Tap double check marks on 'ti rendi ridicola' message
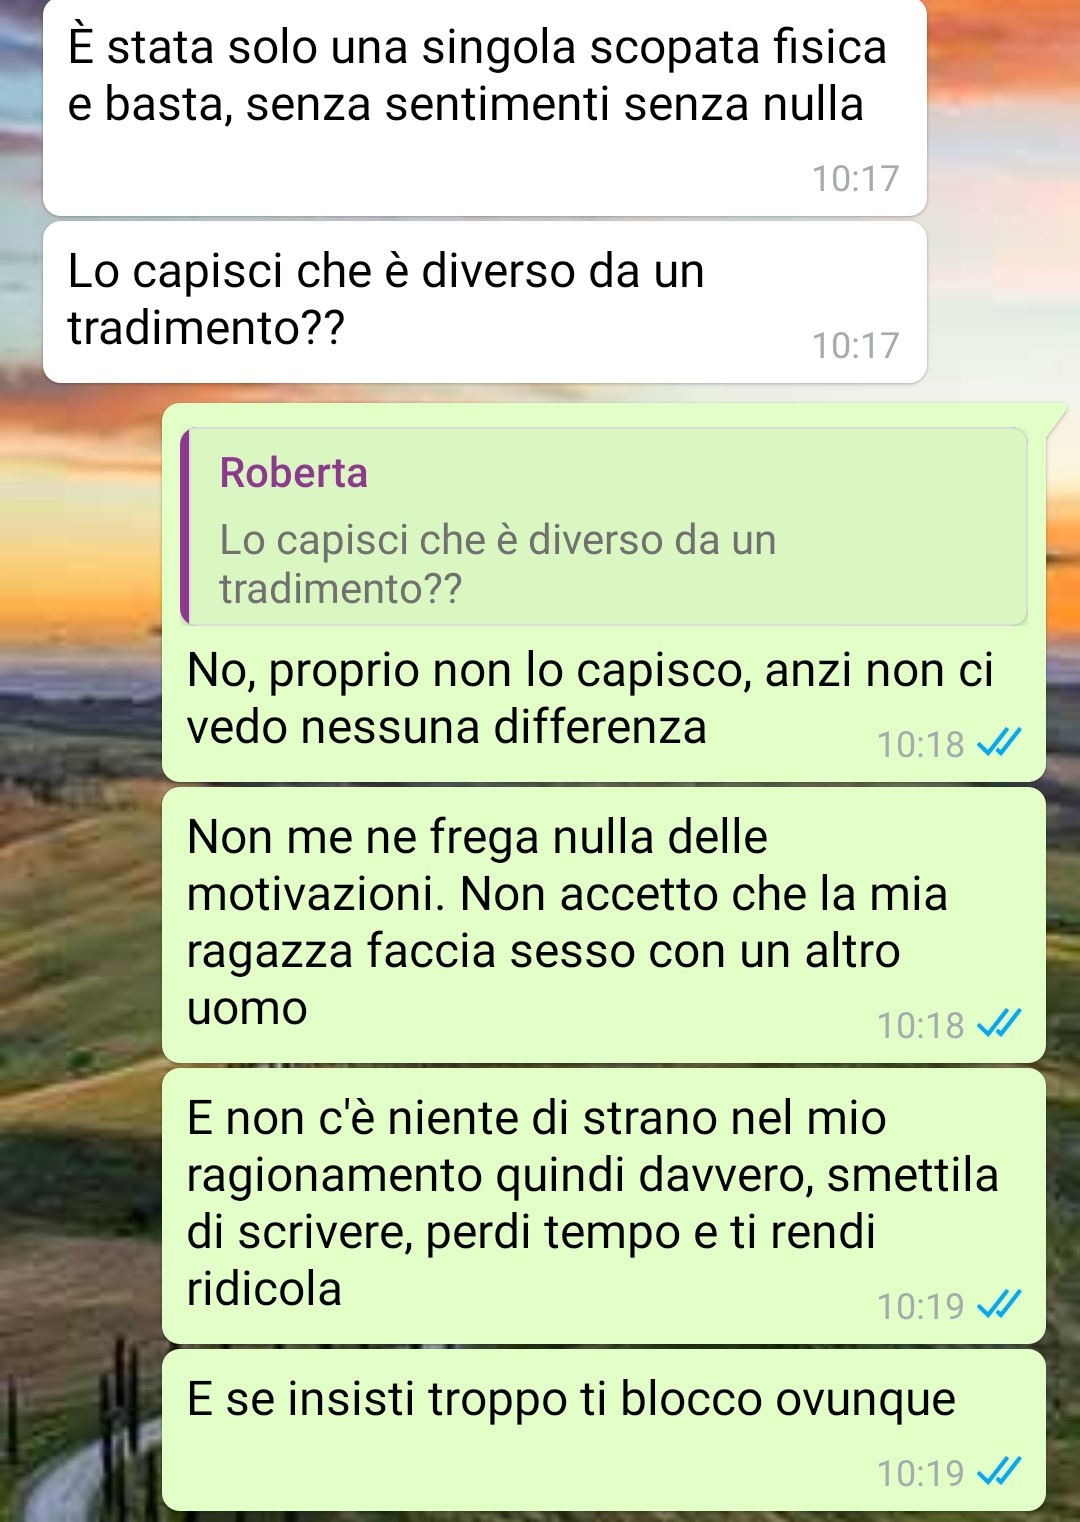Viewport: 1080px width, 1522px height. (998, 1305)
